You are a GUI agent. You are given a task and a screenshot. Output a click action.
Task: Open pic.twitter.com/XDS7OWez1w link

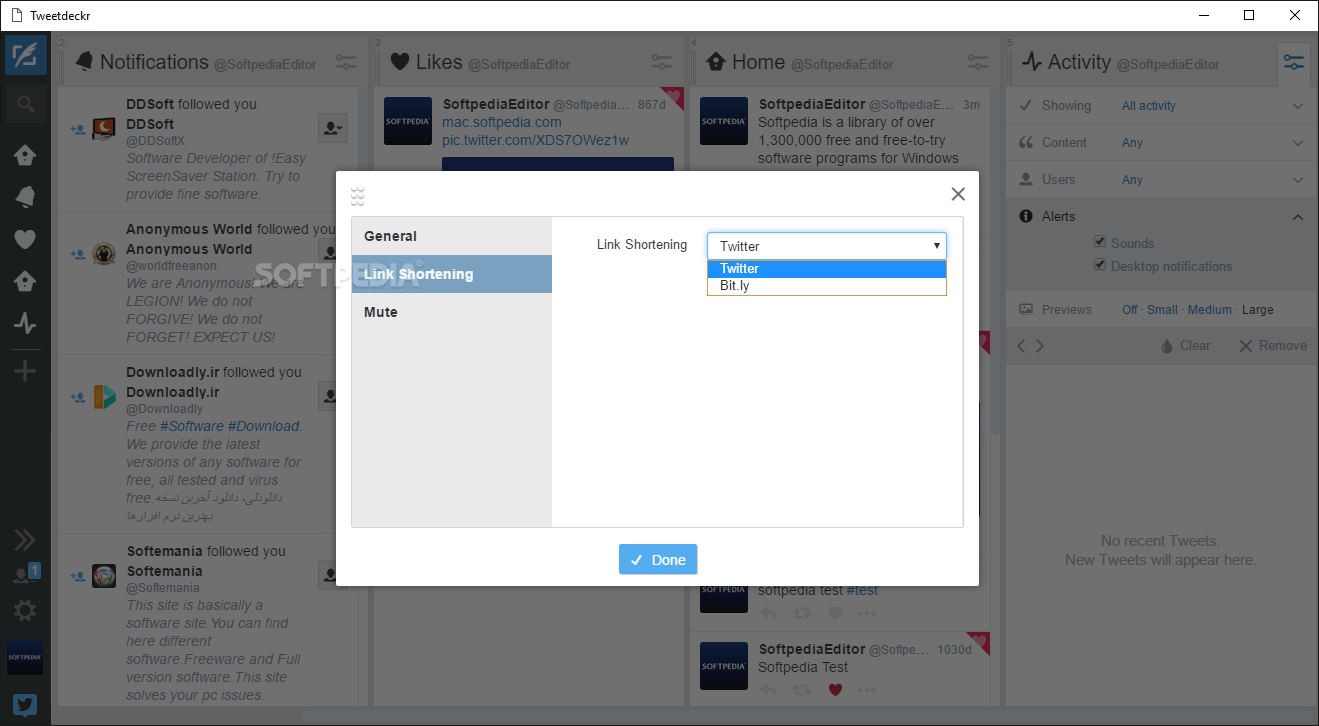pyautogui.click(x=536, y=140)
